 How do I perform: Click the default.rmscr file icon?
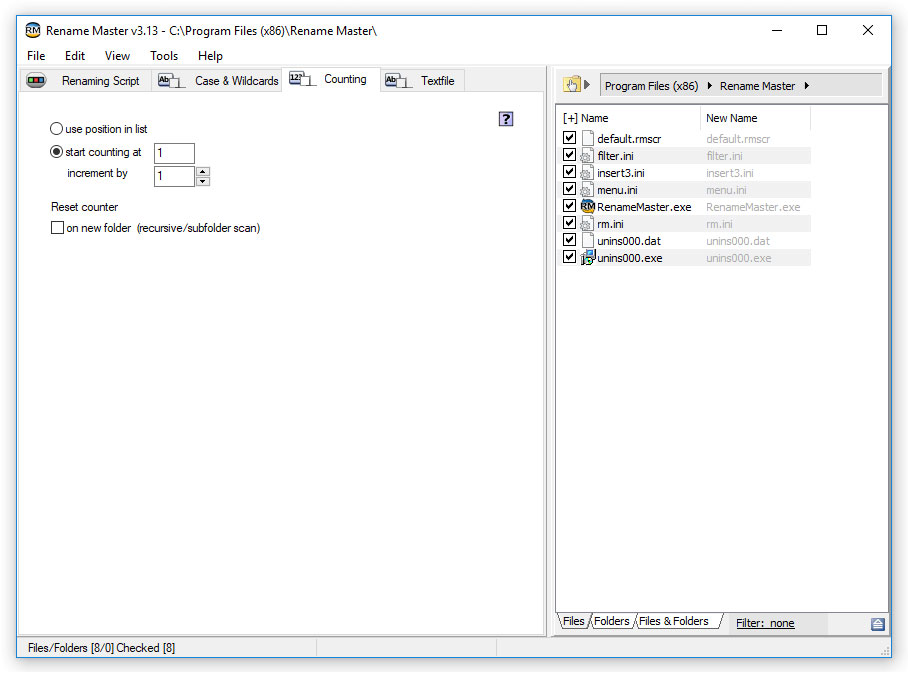point(587,138)
